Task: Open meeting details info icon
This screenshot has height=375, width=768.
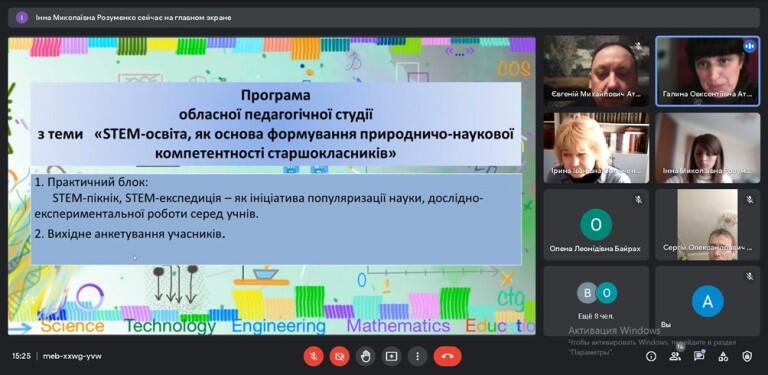Action: click(651, 356)
